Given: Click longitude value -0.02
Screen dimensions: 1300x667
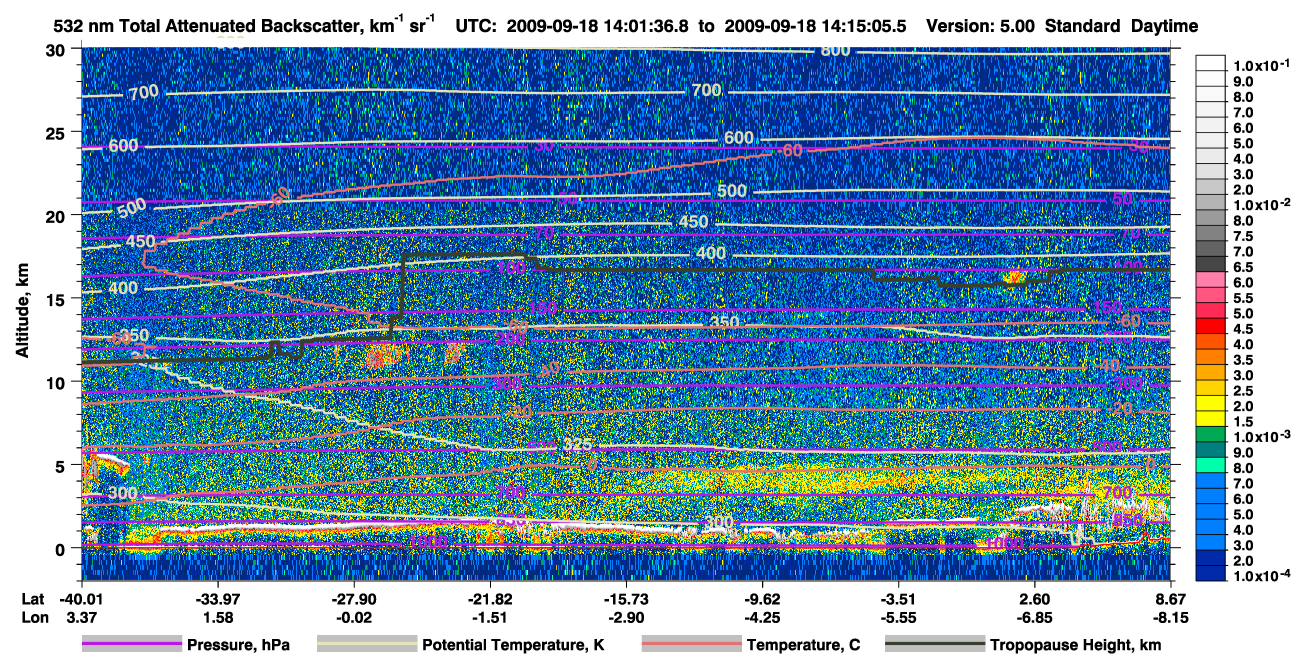Looking at the screenshot, I should click(x=354, y=617).
